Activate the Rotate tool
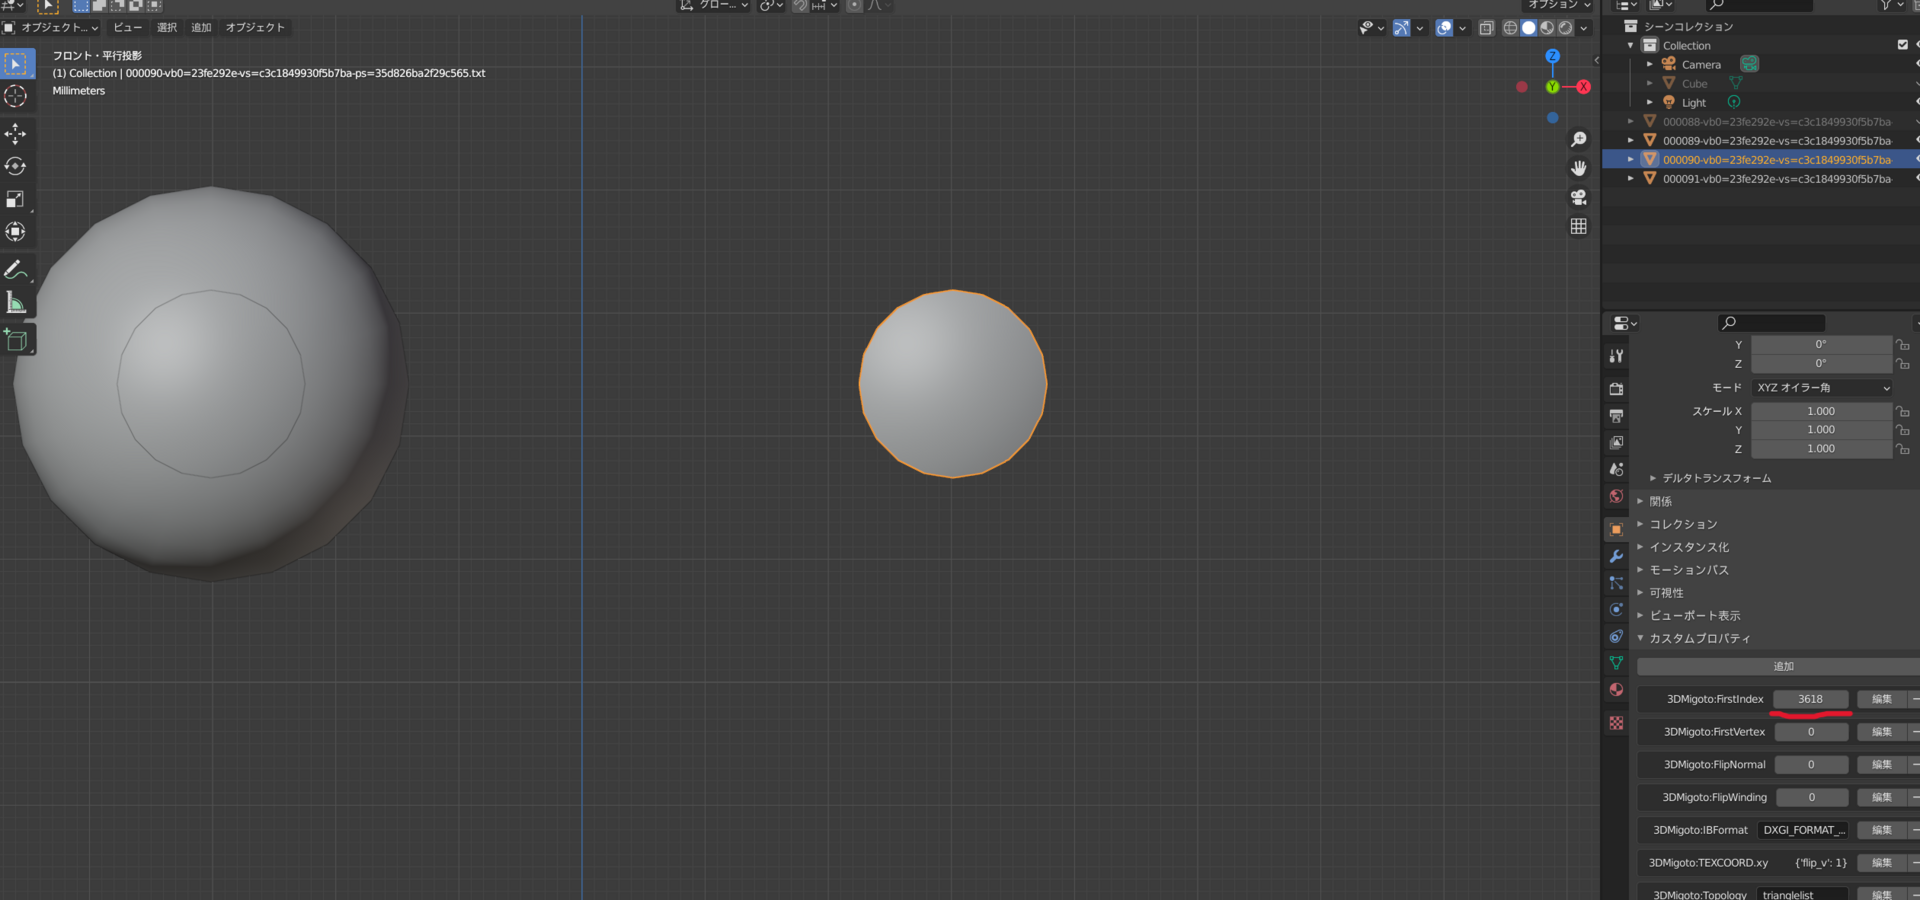The image size is (1920, 900). (x=16, y=166)
